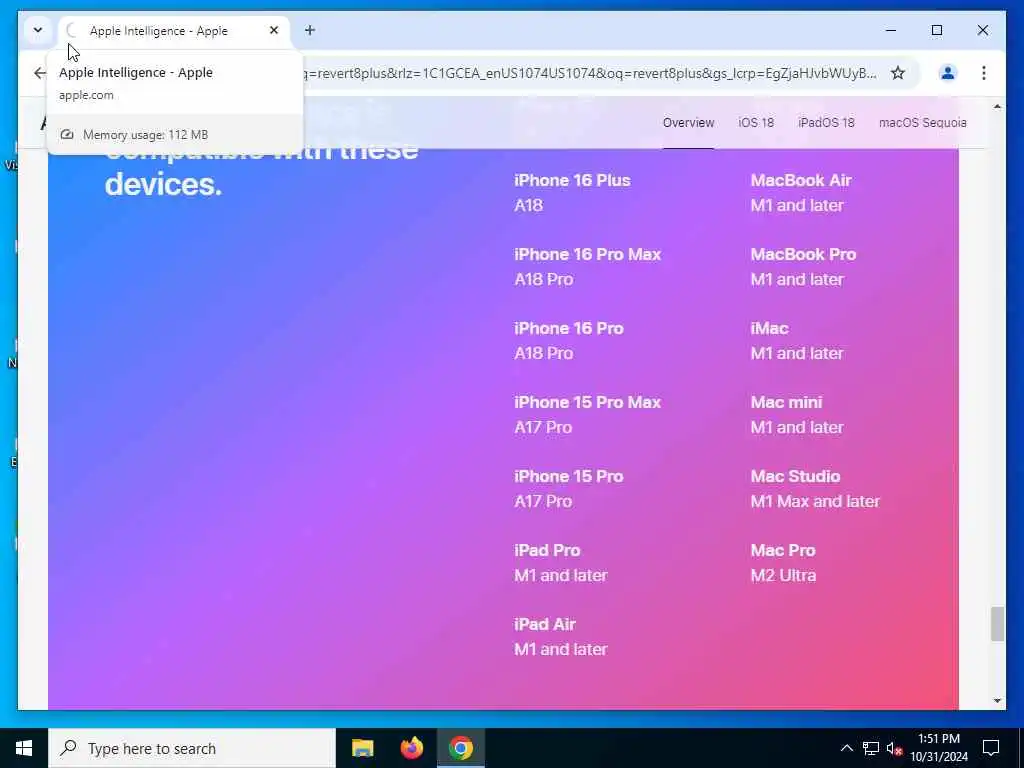Open the network status tray icon

(871, 748)
